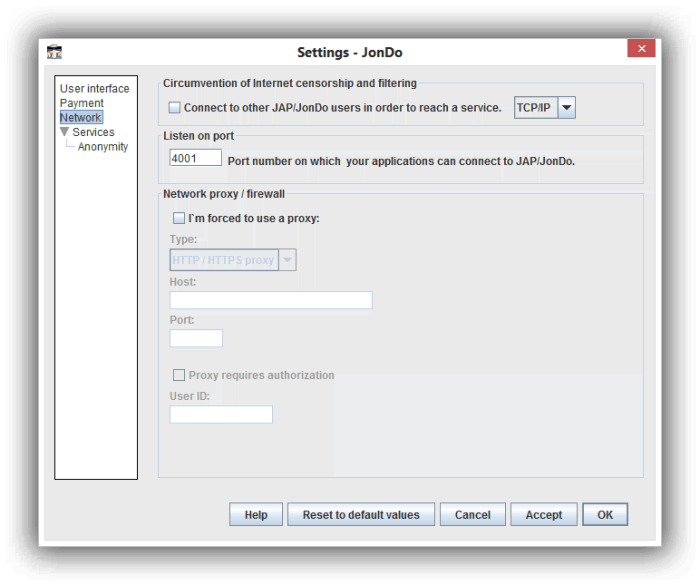
Task: Click Reset to default values button
Action: pyautogui.click(x=361, y=514)
